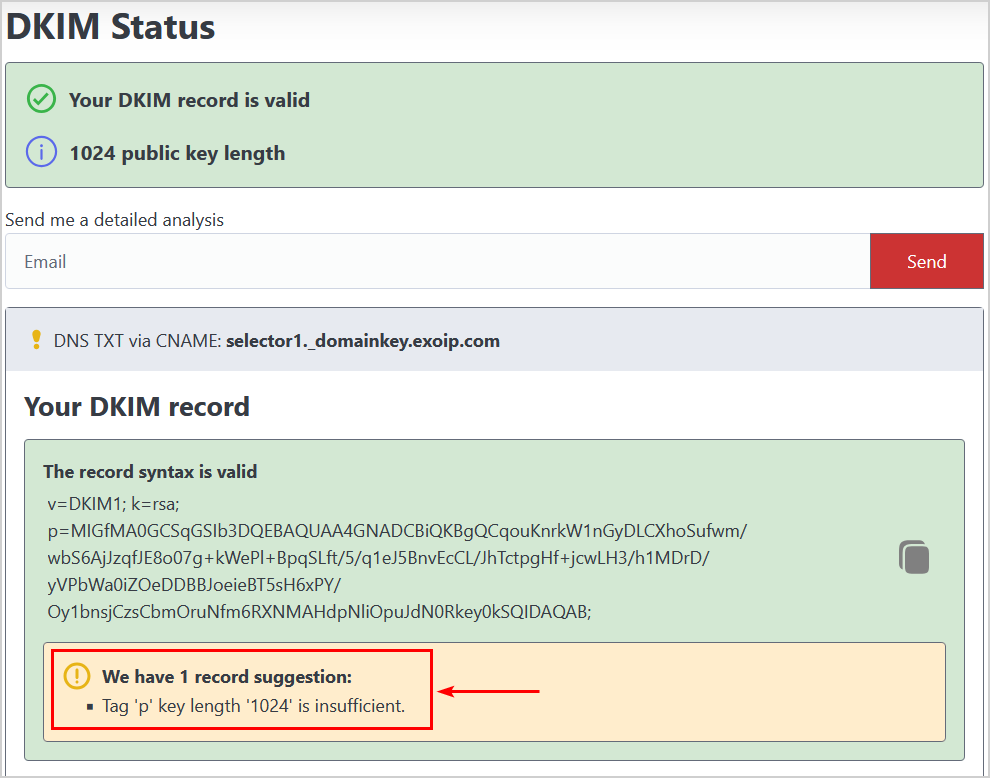This screenshot has width=990, height=778.
Task: Click the 'Your DKIM record' heading
Action: [137, 407]
